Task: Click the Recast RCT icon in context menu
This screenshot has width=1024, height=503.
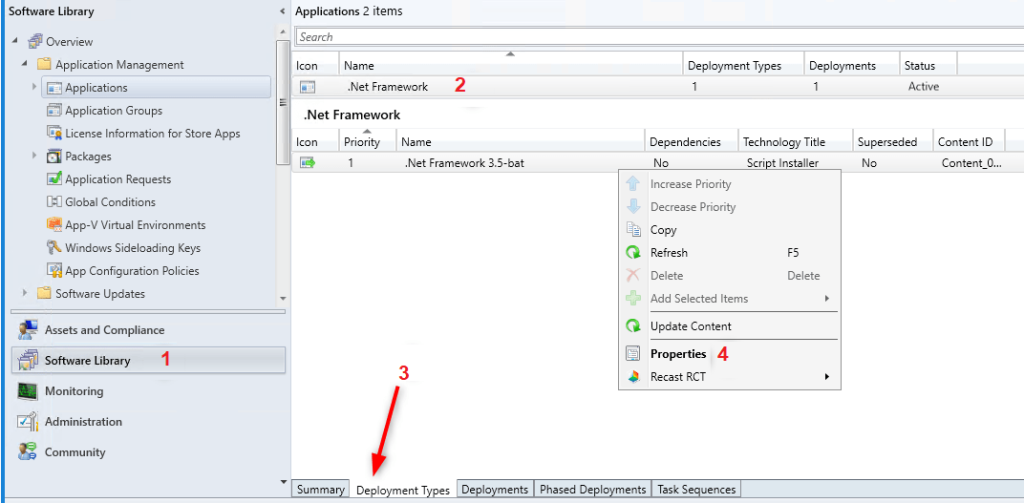Action: 633,377
